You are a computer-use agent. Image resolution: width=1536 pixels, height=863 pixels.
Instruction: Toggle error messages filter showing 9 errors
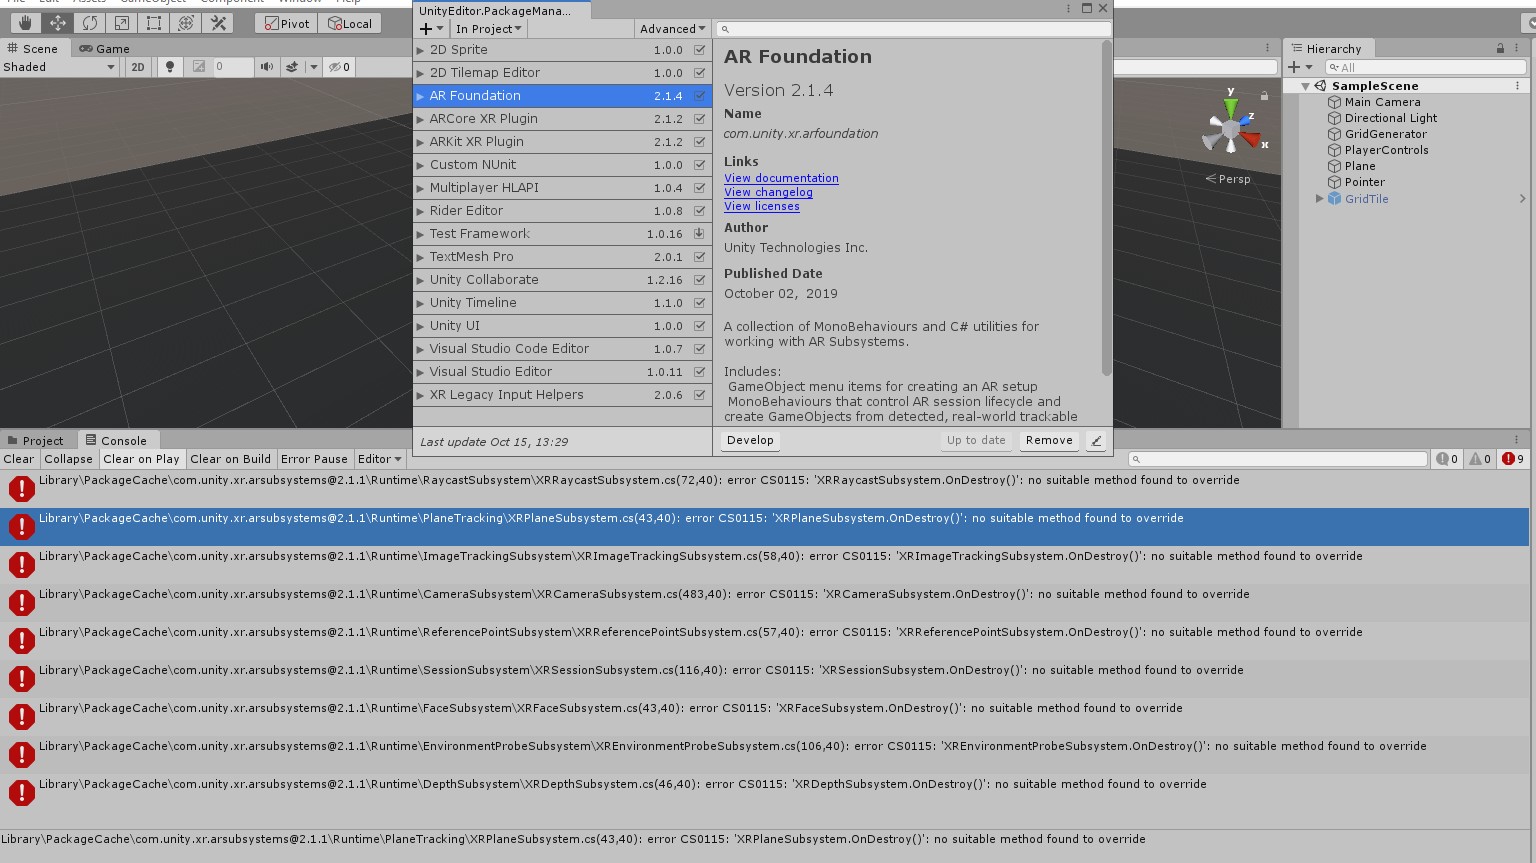pos(1510,459)
